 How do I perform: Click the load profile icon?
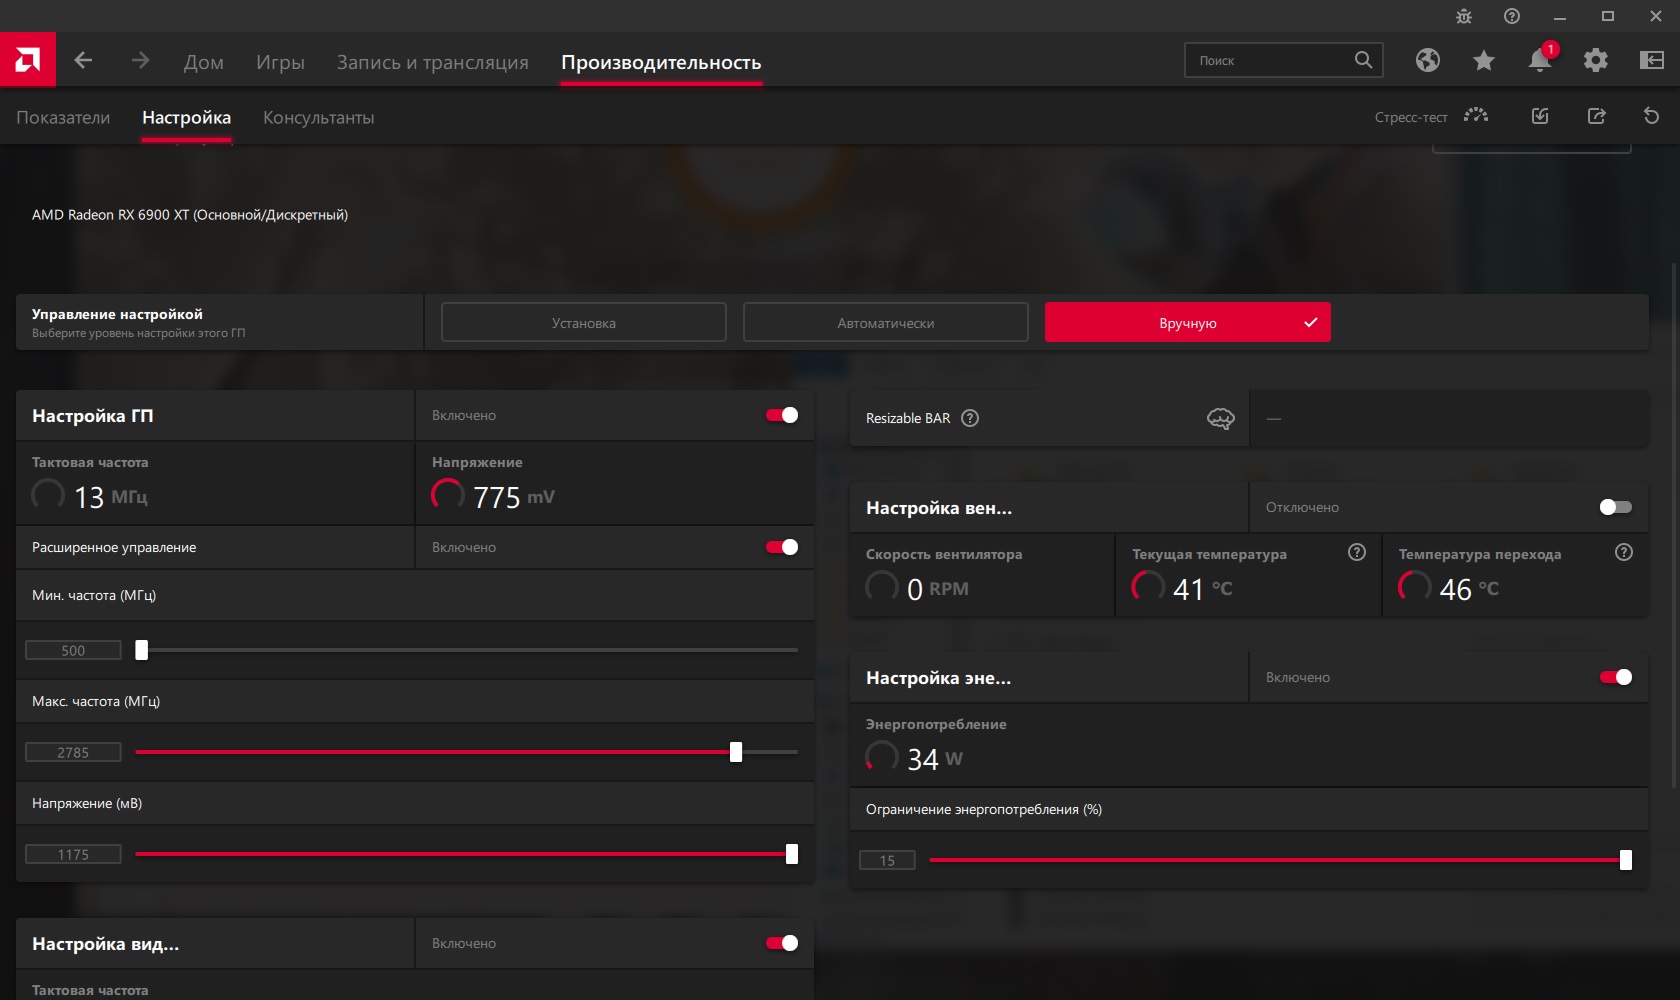(x=1540, y=116)
